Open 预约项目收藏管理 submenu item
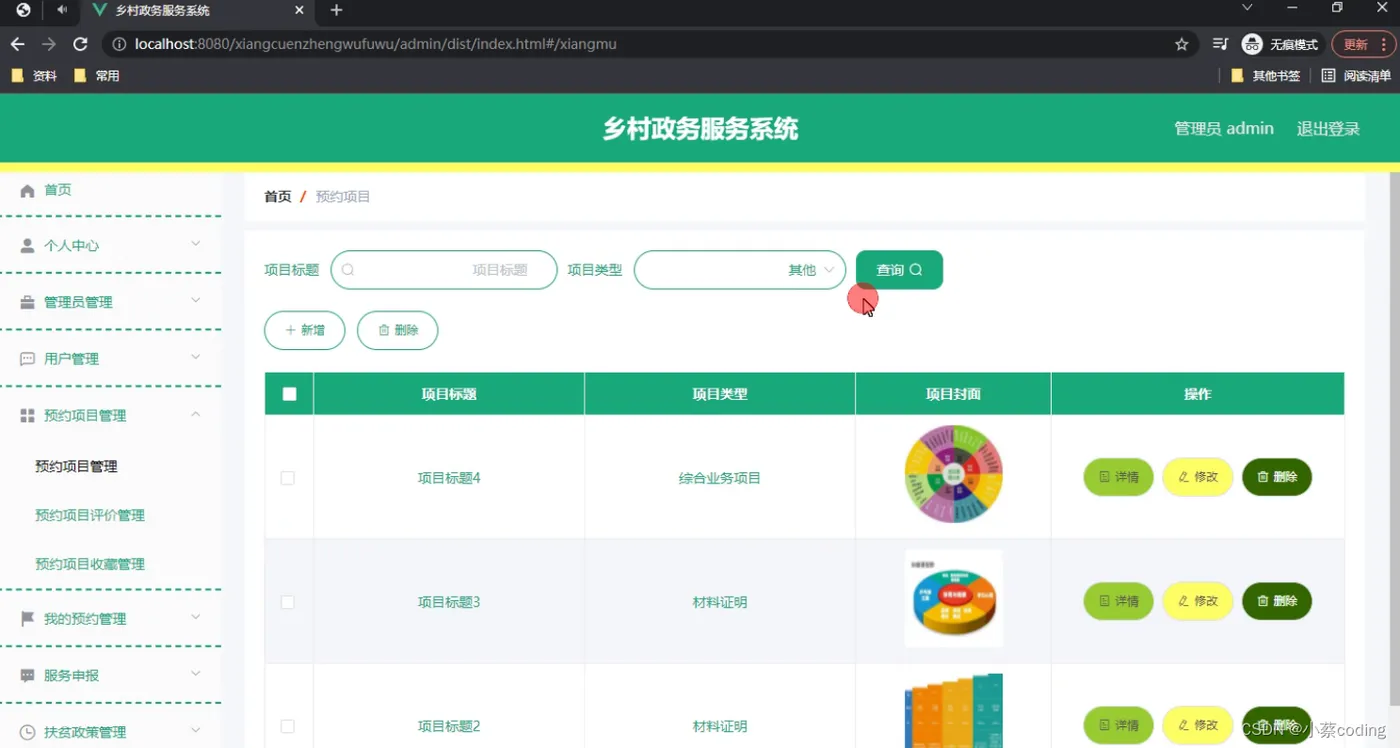1400x748 pixels. coord(90,564)
